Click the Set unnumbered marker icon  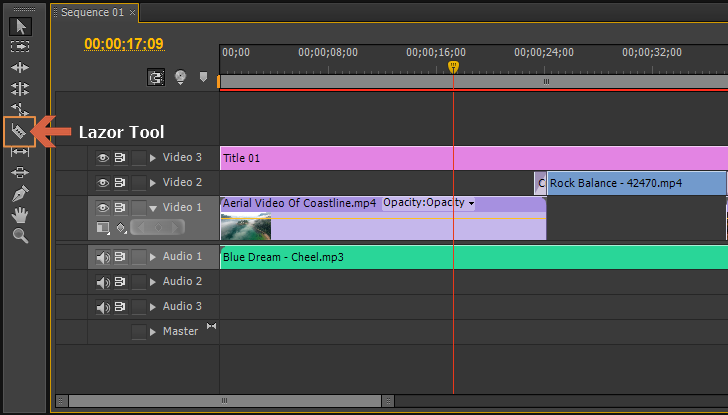tap(203, 77)
